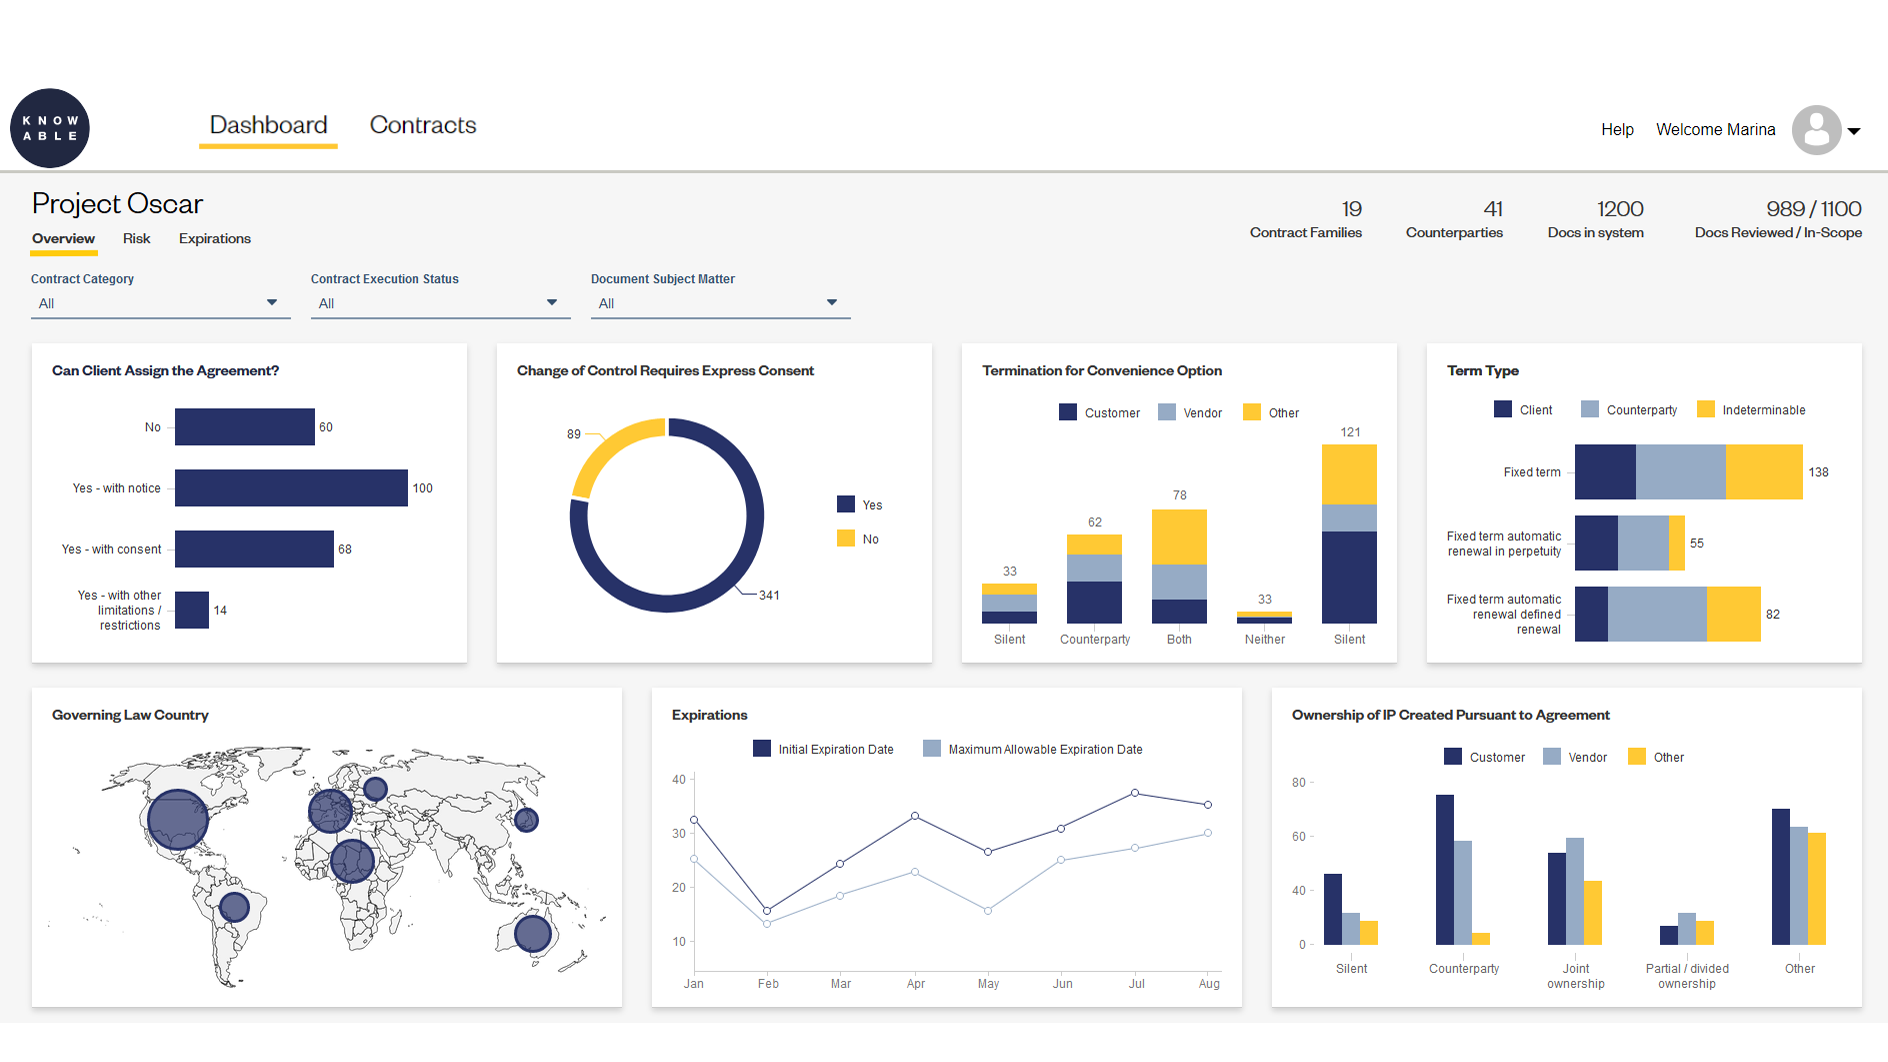1888x1062 pixels.
Task: Toggle Customer legend in Termination for Convenience
Action: pos(1068,412)
